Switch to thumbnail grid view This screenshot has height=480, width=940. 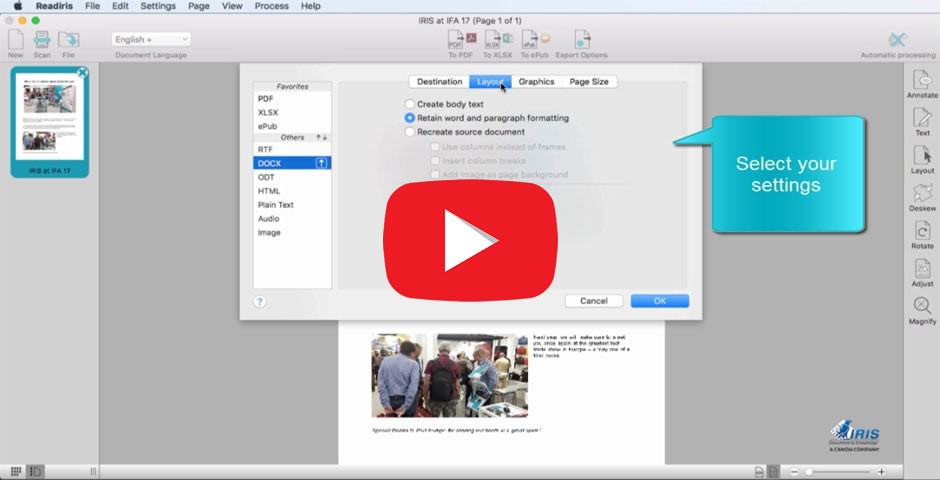point(16,472)
